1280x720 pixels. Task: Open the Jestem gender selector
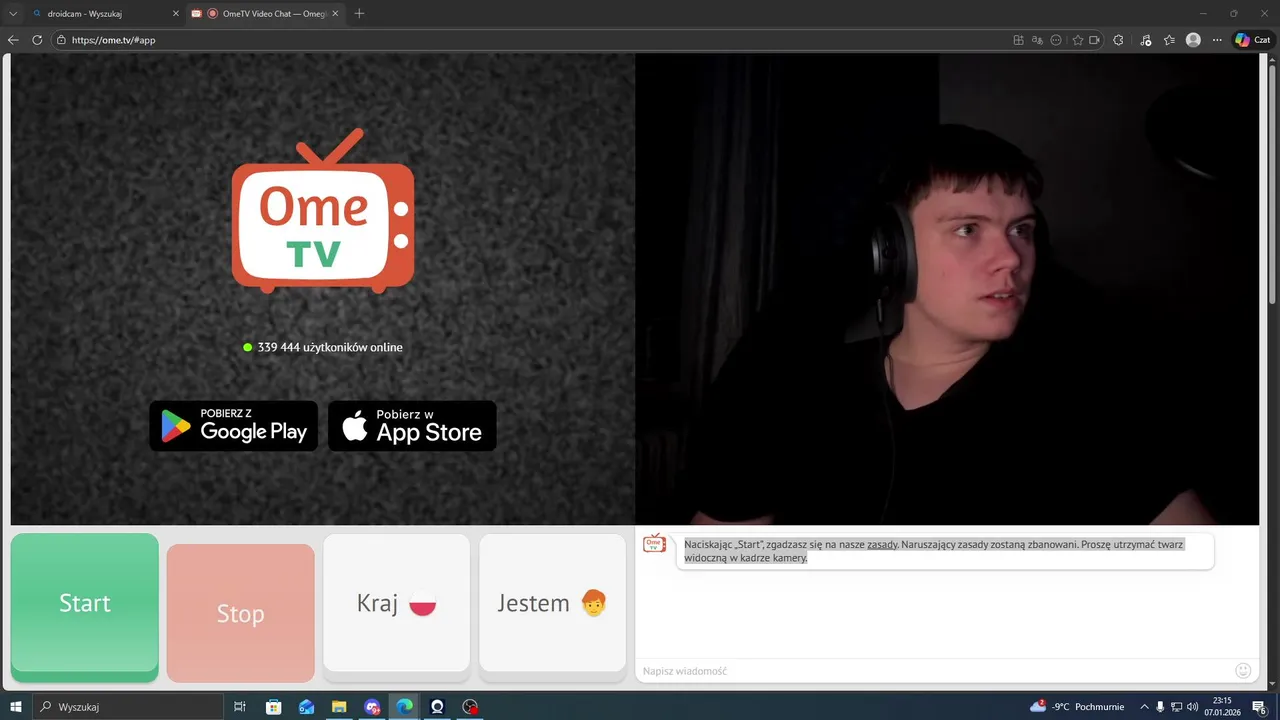(x=553, y=603)
